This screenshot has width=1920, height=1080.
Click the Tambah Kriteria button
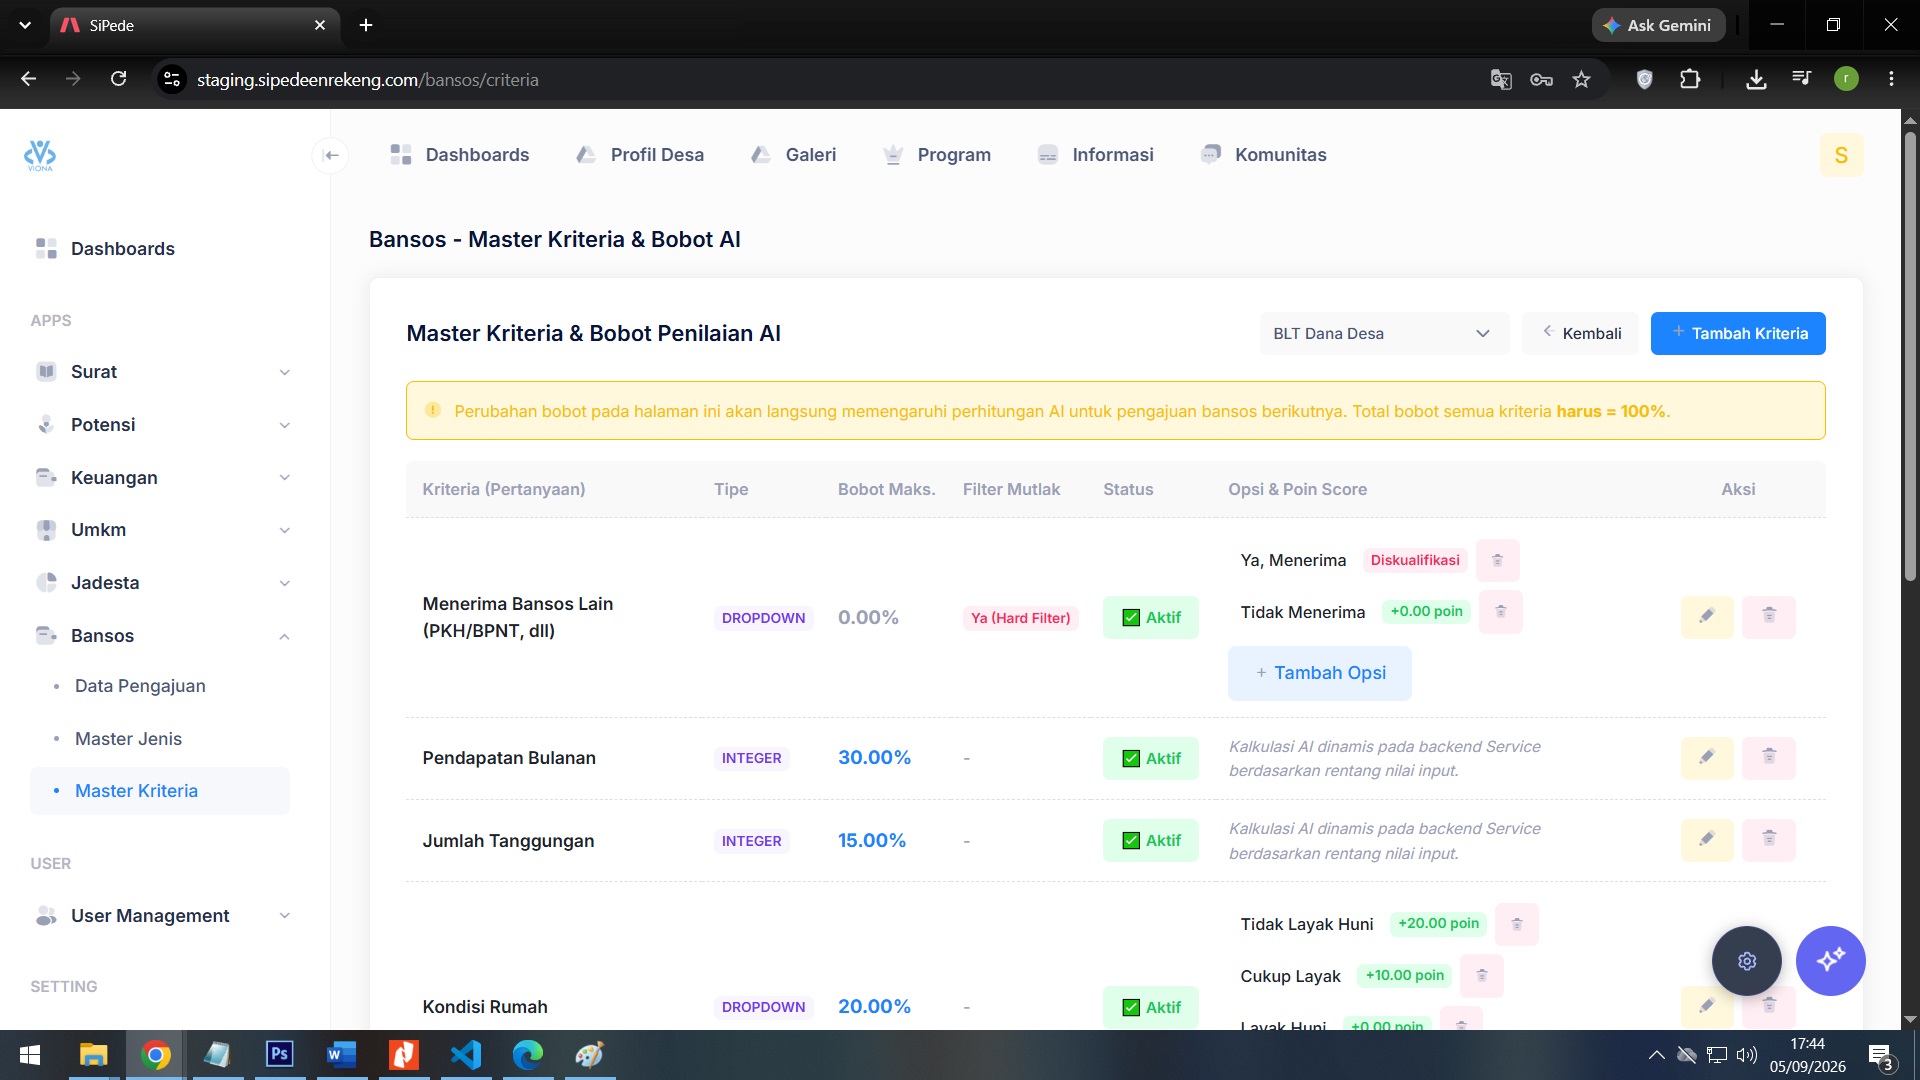[x=1738, y=333]
